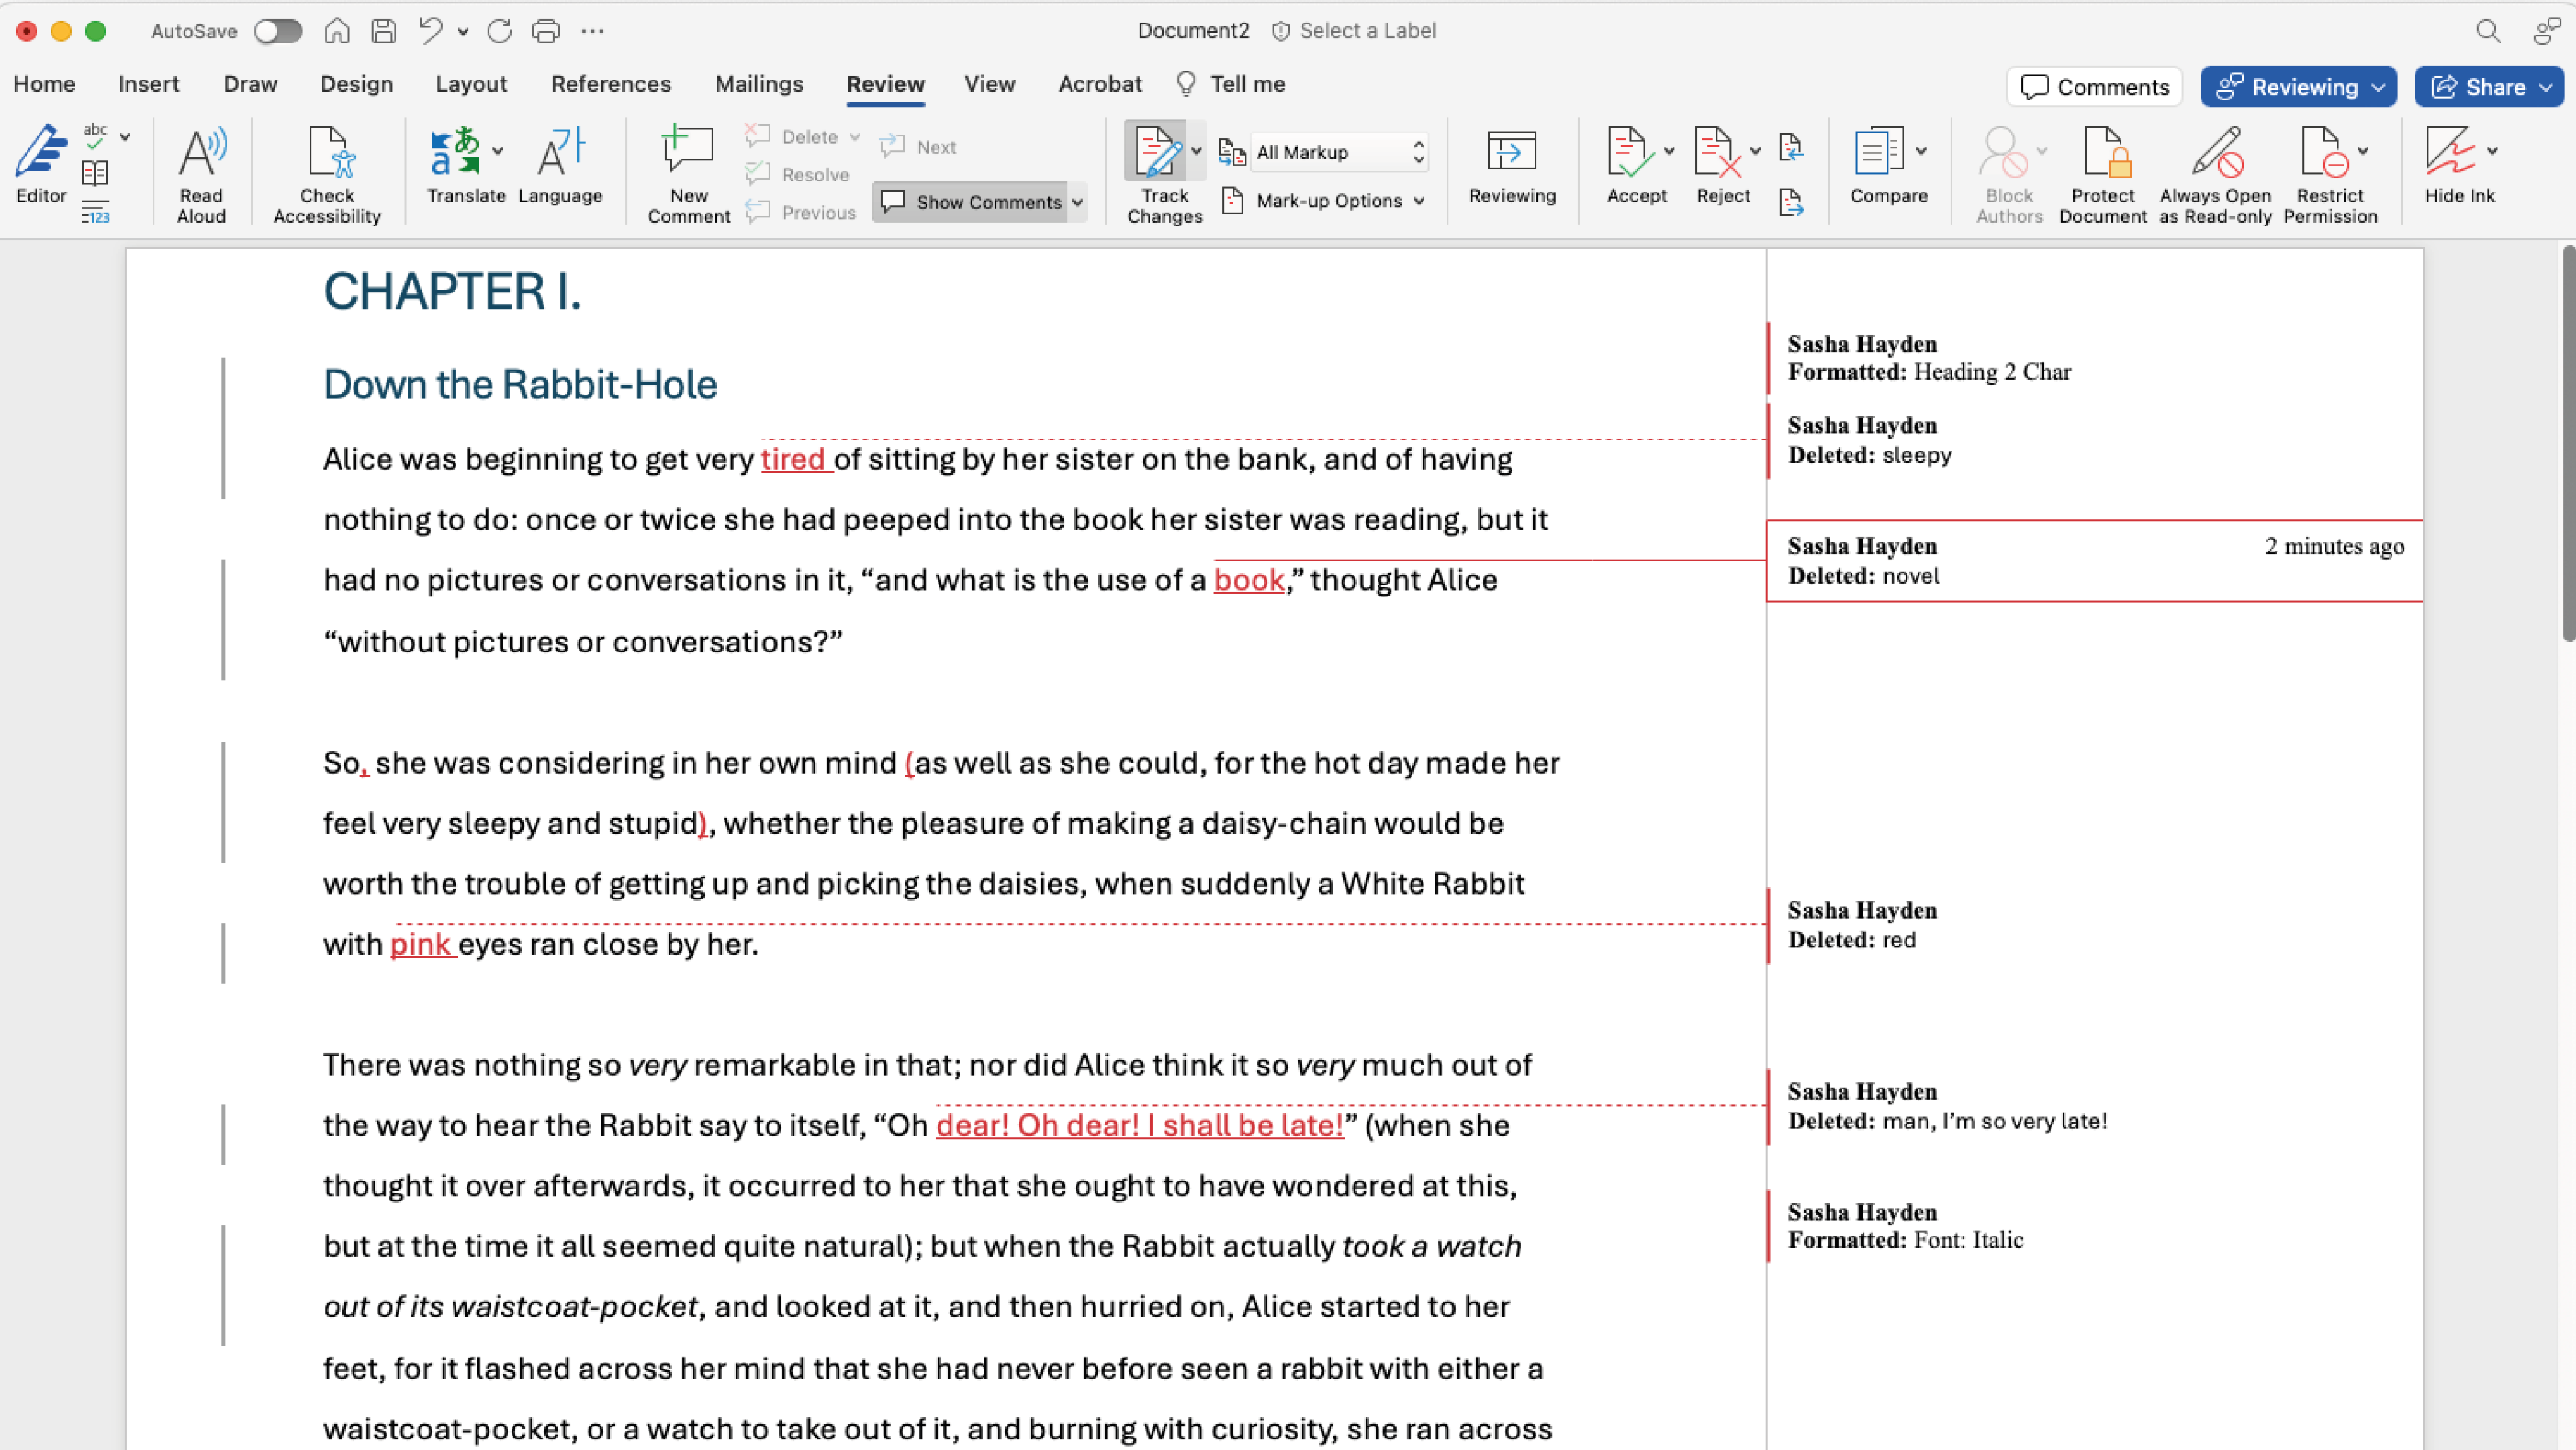Open the Comments pane button
The width and height of the screenshot is (2576, 1450).
(2094, 87)
